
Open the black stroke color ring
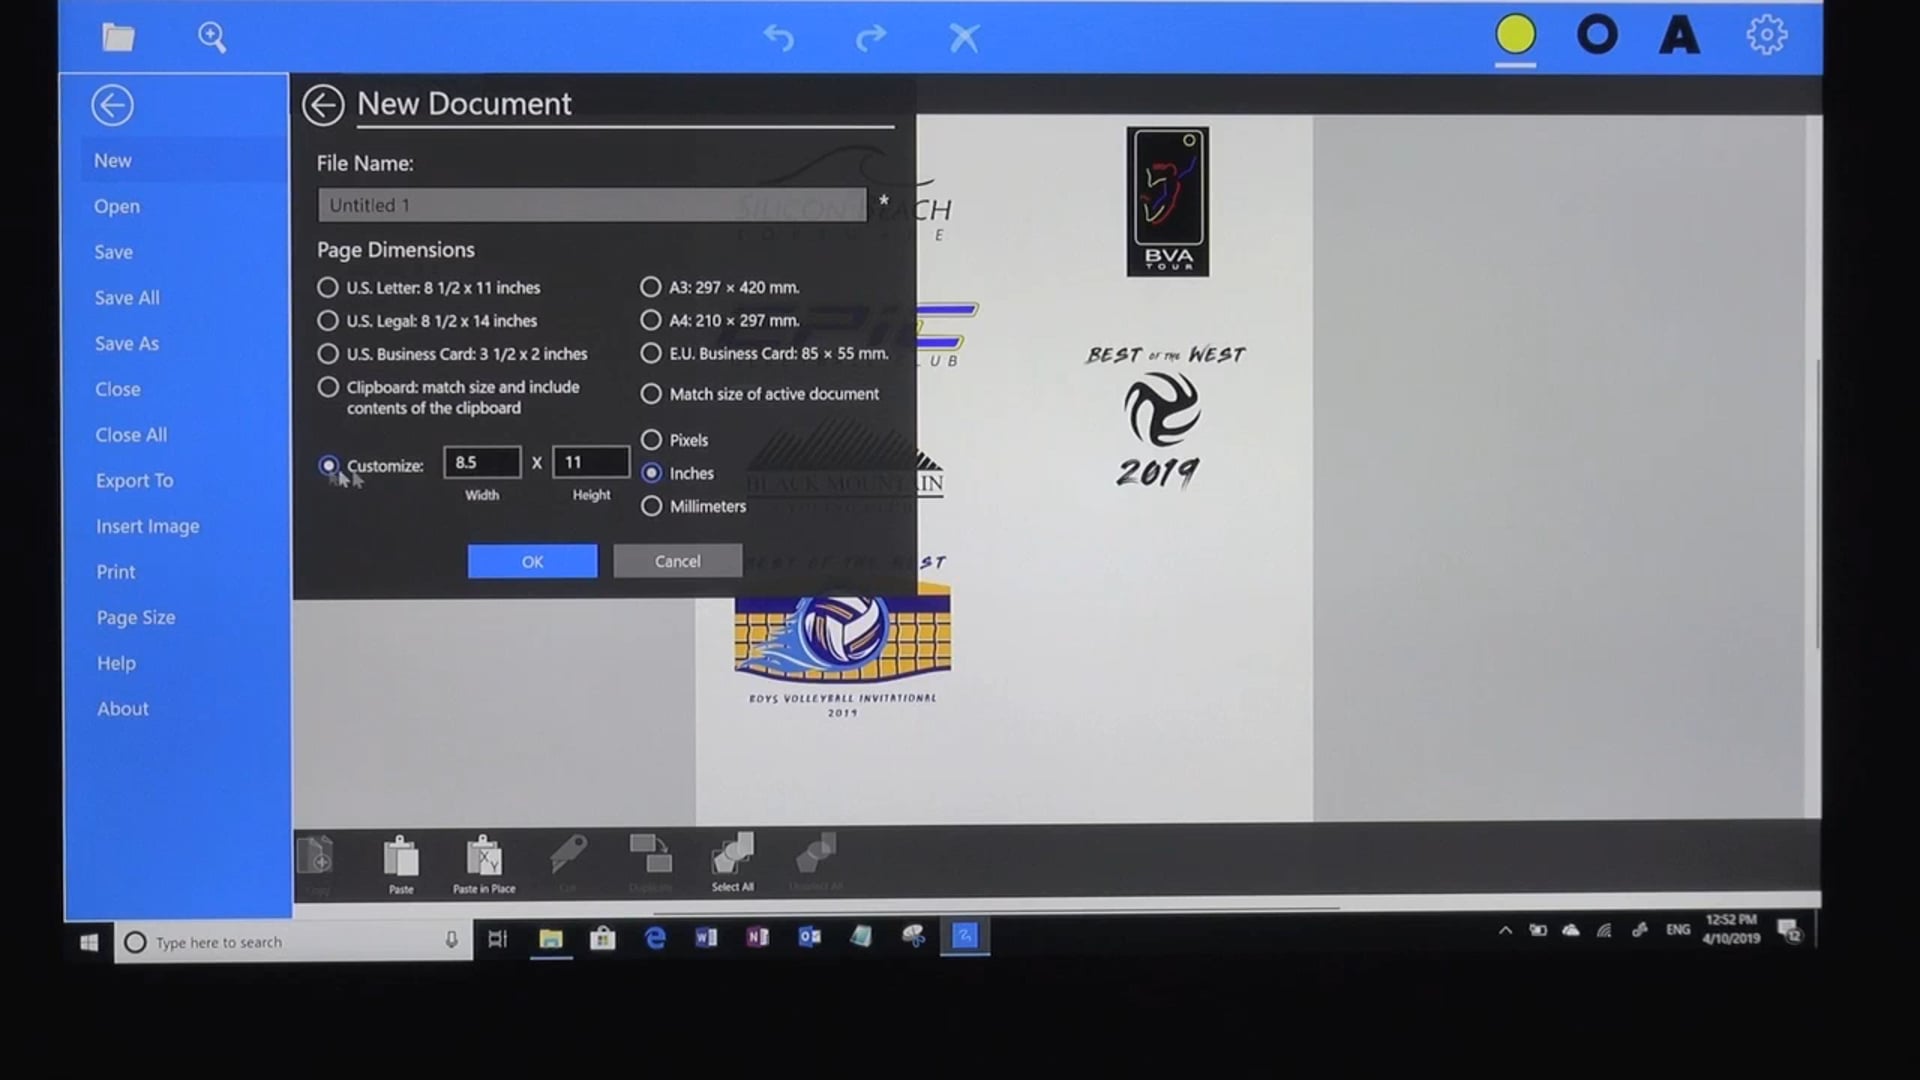(x=1597, y=35)
